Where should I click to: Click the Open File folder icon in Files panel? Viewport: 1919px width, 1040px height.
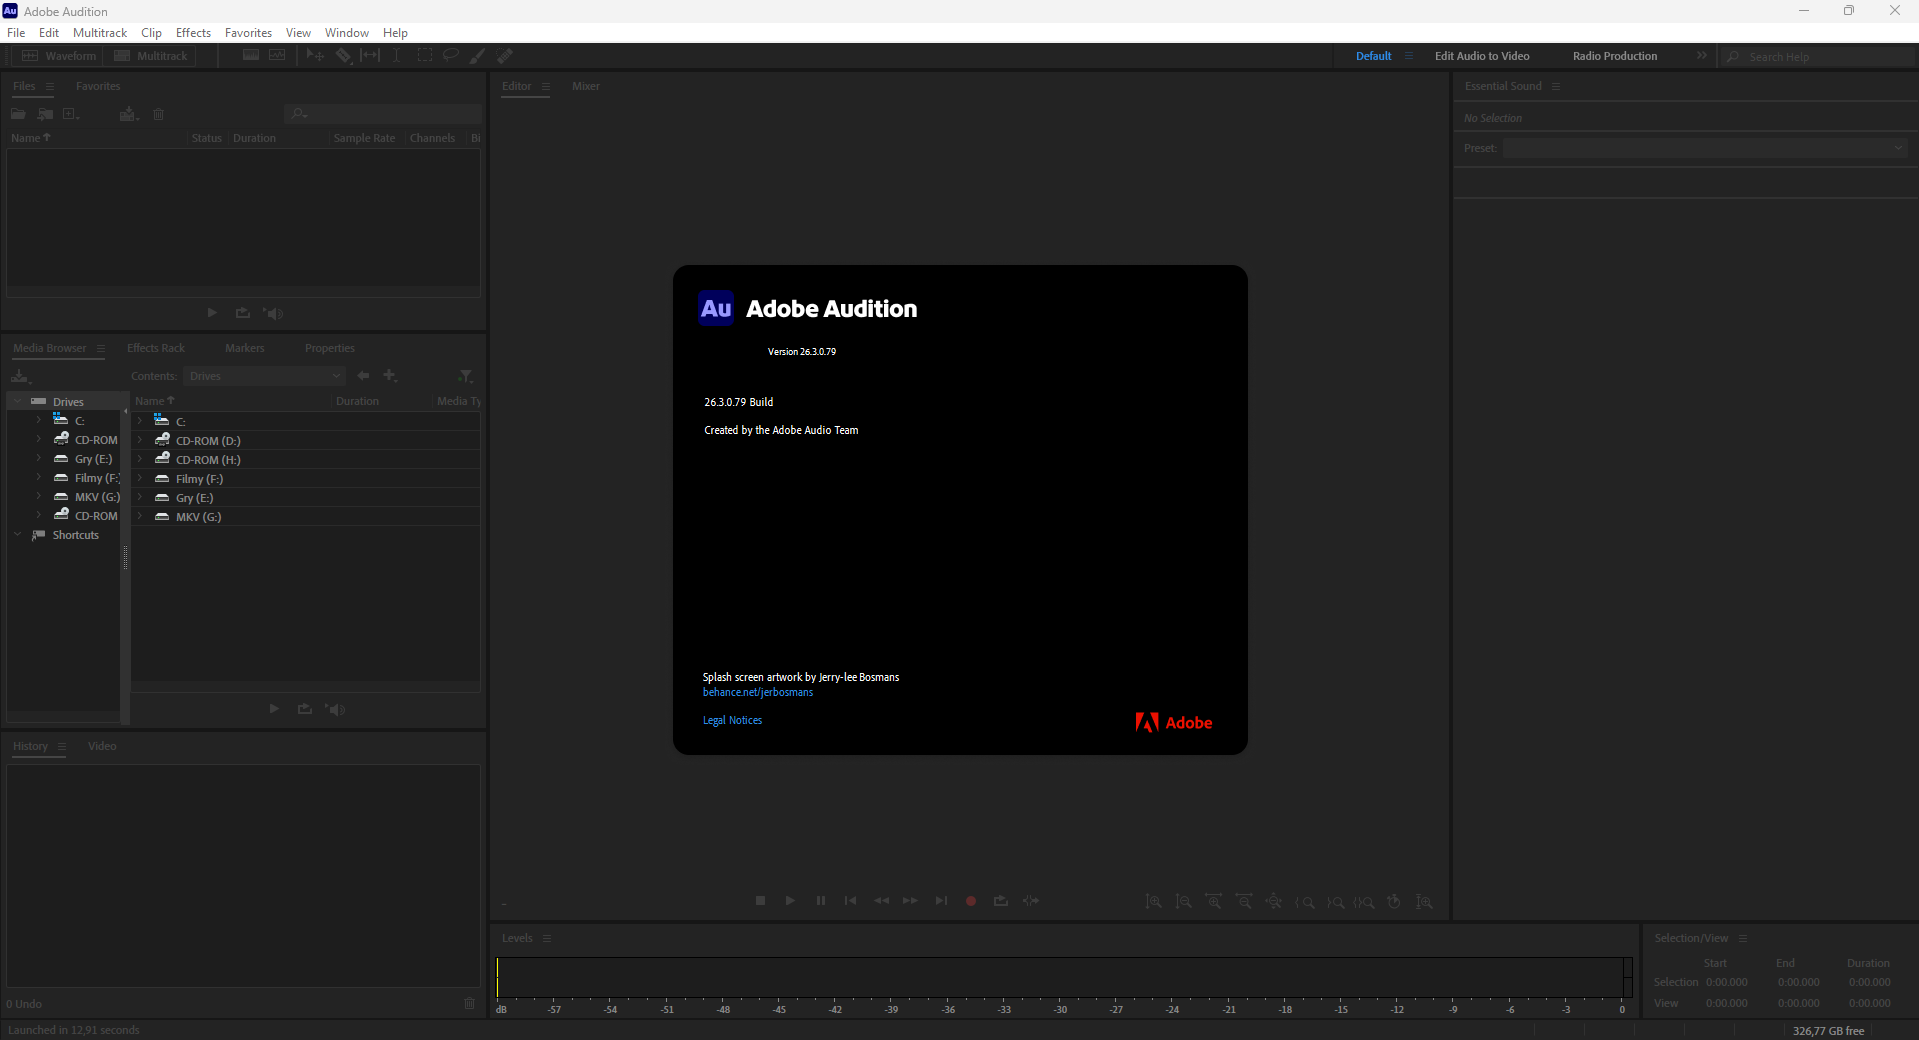pos(18,114)
